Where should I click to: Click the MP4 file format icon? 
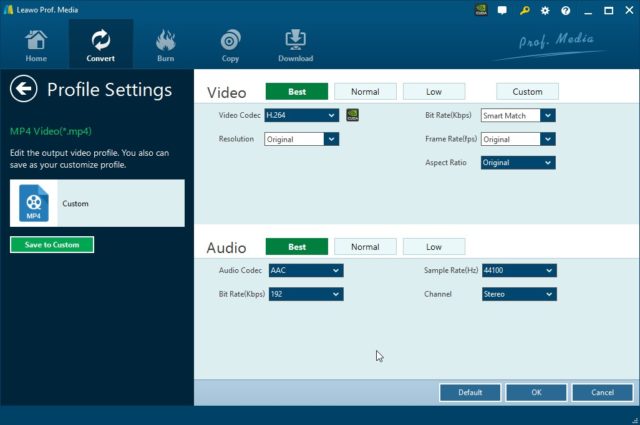(34, 203)
